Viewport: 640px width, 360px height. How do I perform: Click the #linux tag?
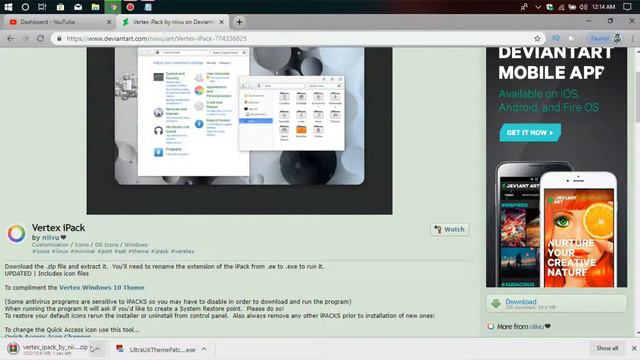pyautogui.click(x=60, y=251)
